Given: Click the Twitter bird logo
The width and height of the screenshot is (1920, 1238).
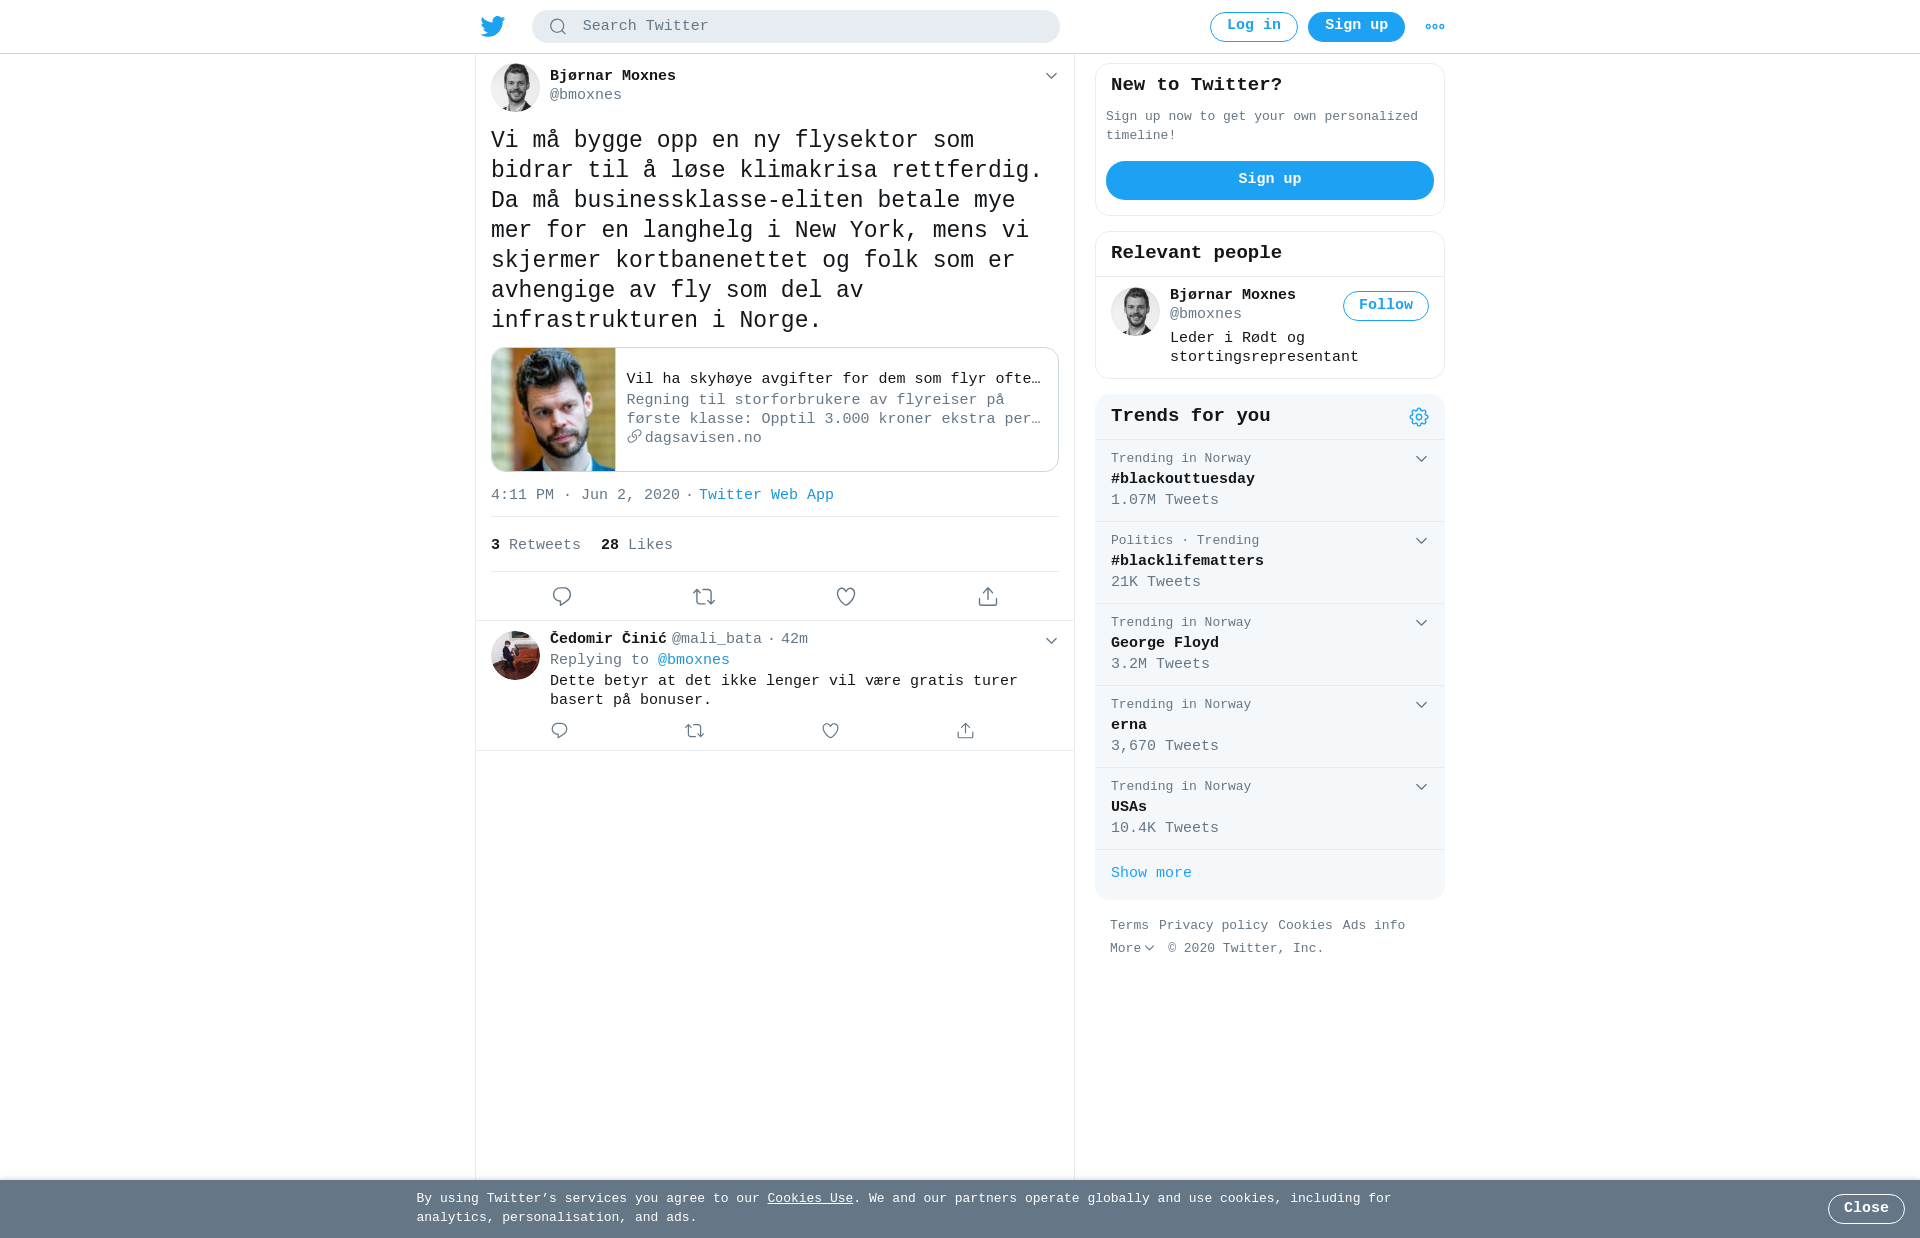Looking at the screenshot, I should tap(492, 26).
